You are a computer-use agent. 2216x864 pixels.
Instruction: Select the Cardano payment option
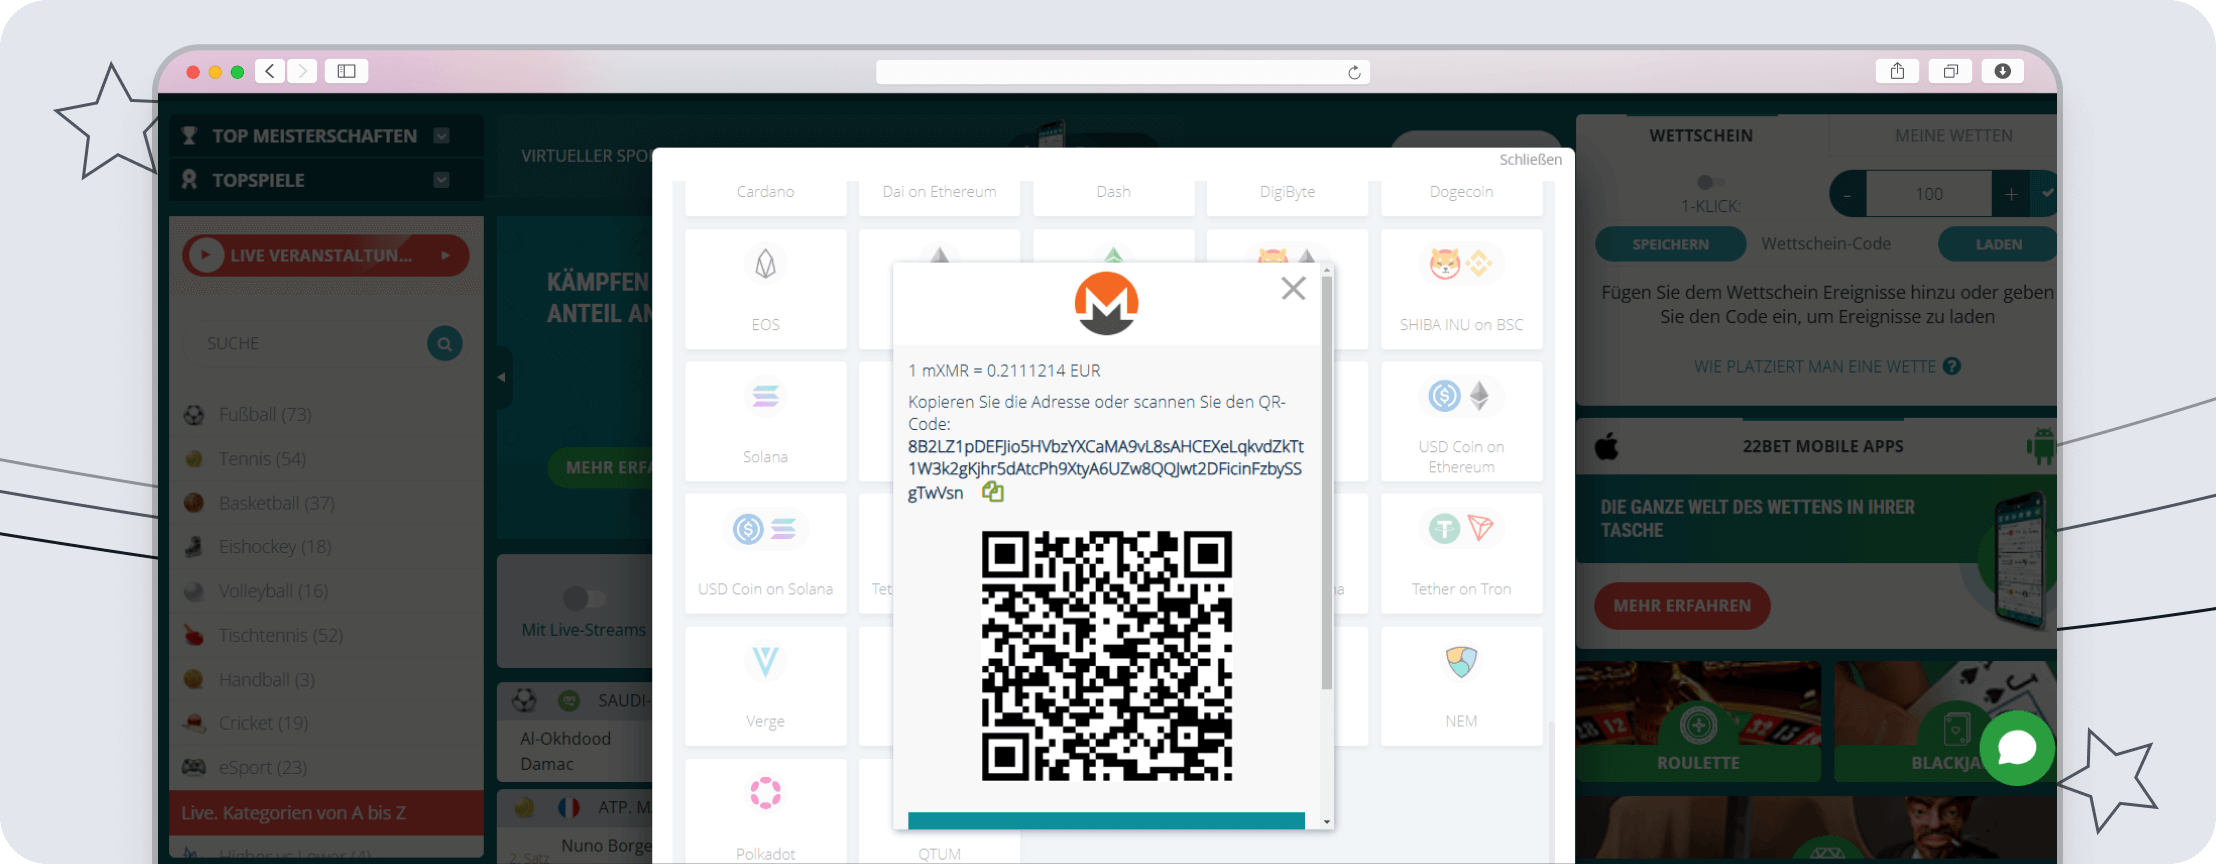(x=766, y=197)
